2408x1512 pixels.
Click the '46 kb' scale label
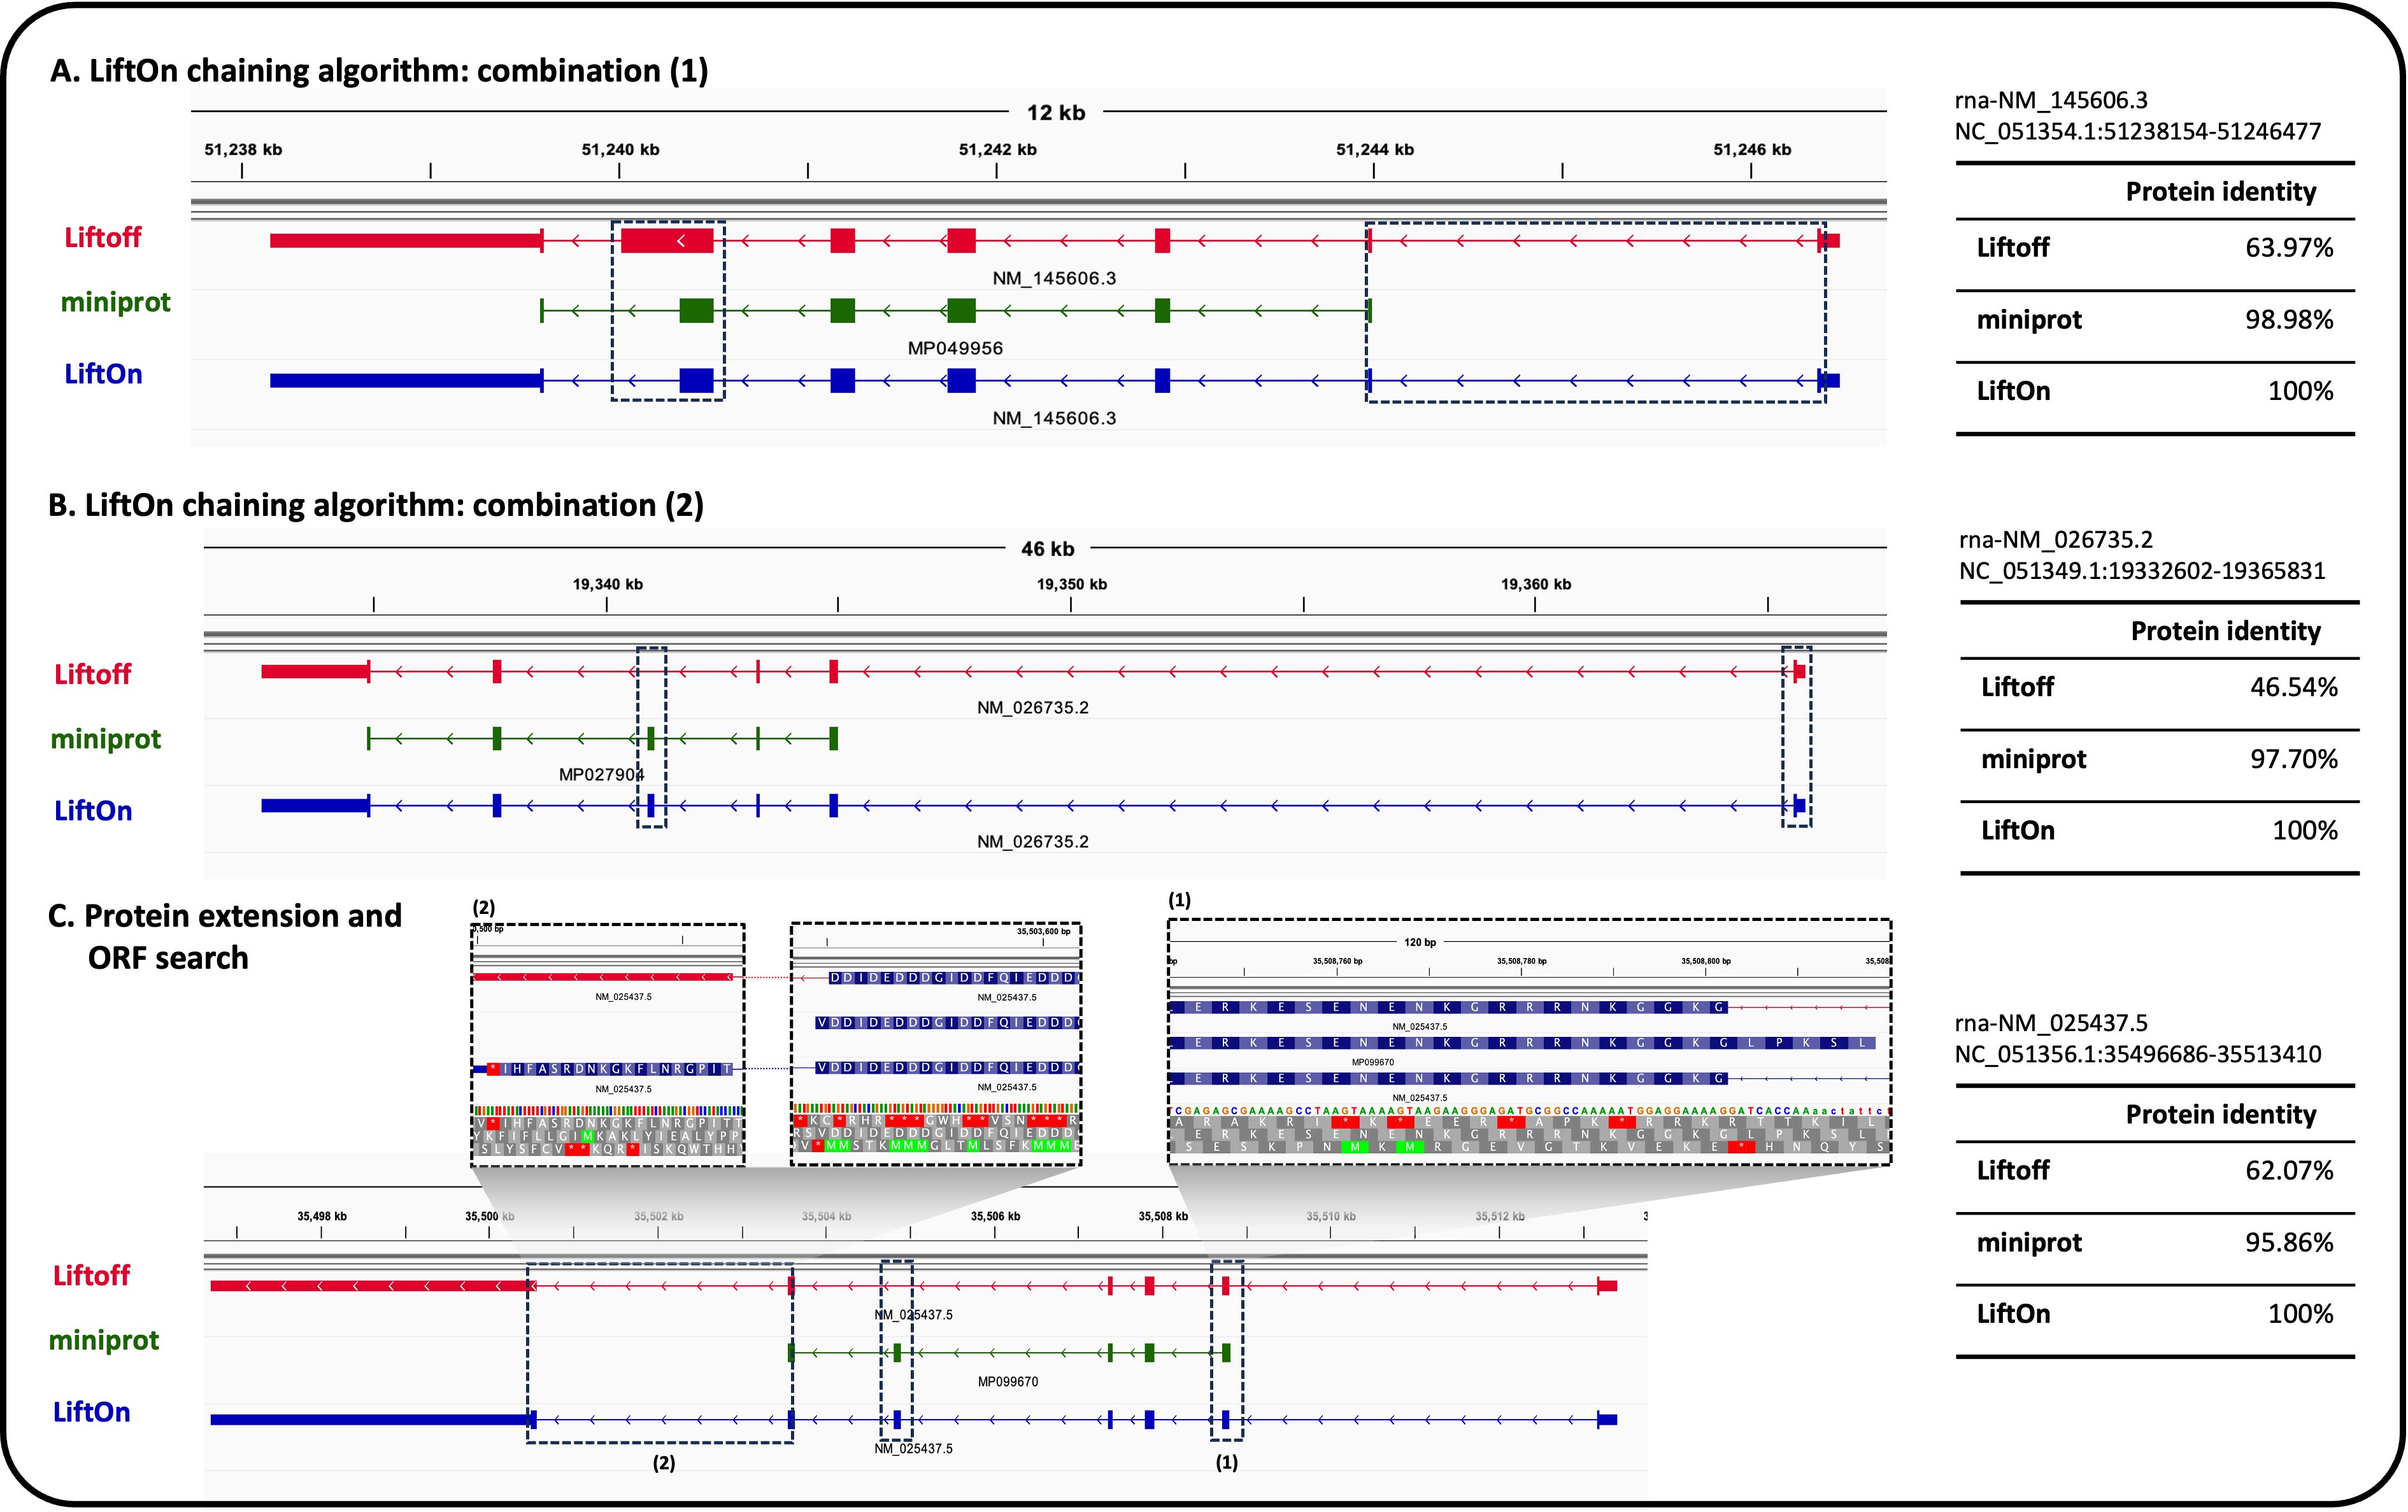click(x=1047, y=549)
